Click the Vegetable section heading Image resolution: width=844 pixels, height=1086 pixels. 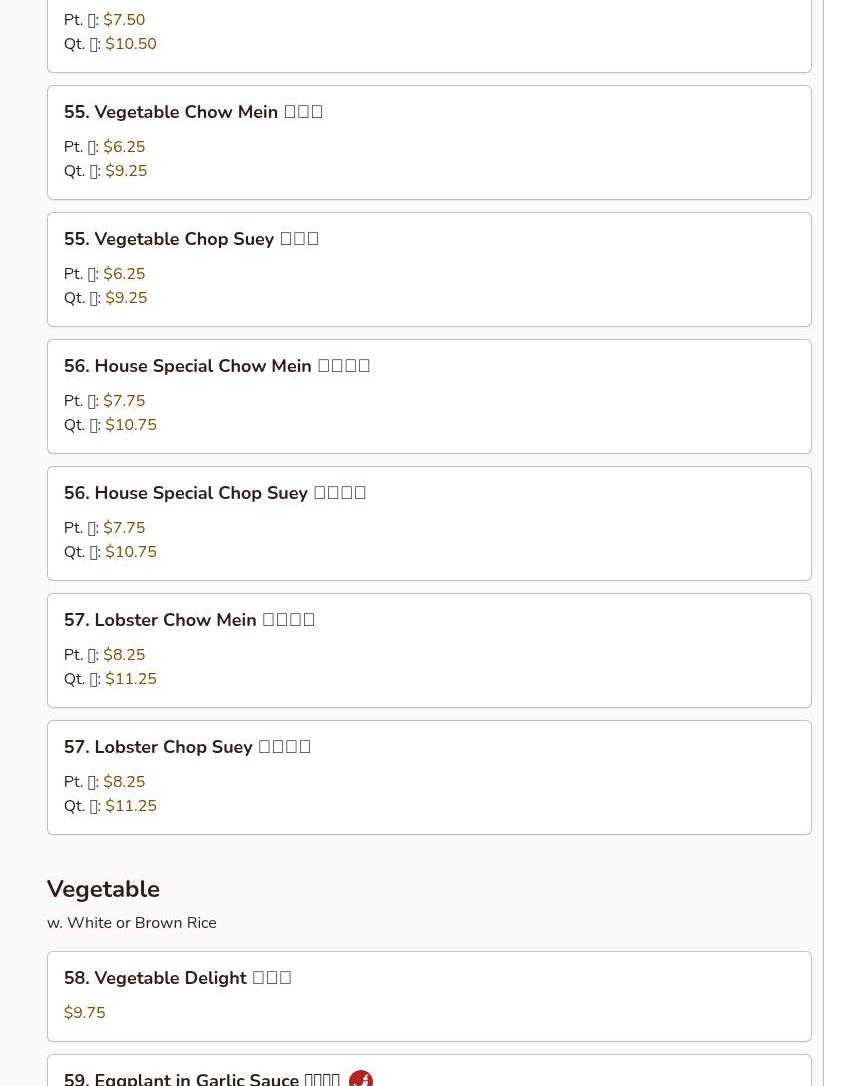pyautogui.click(x=103, y=889)
